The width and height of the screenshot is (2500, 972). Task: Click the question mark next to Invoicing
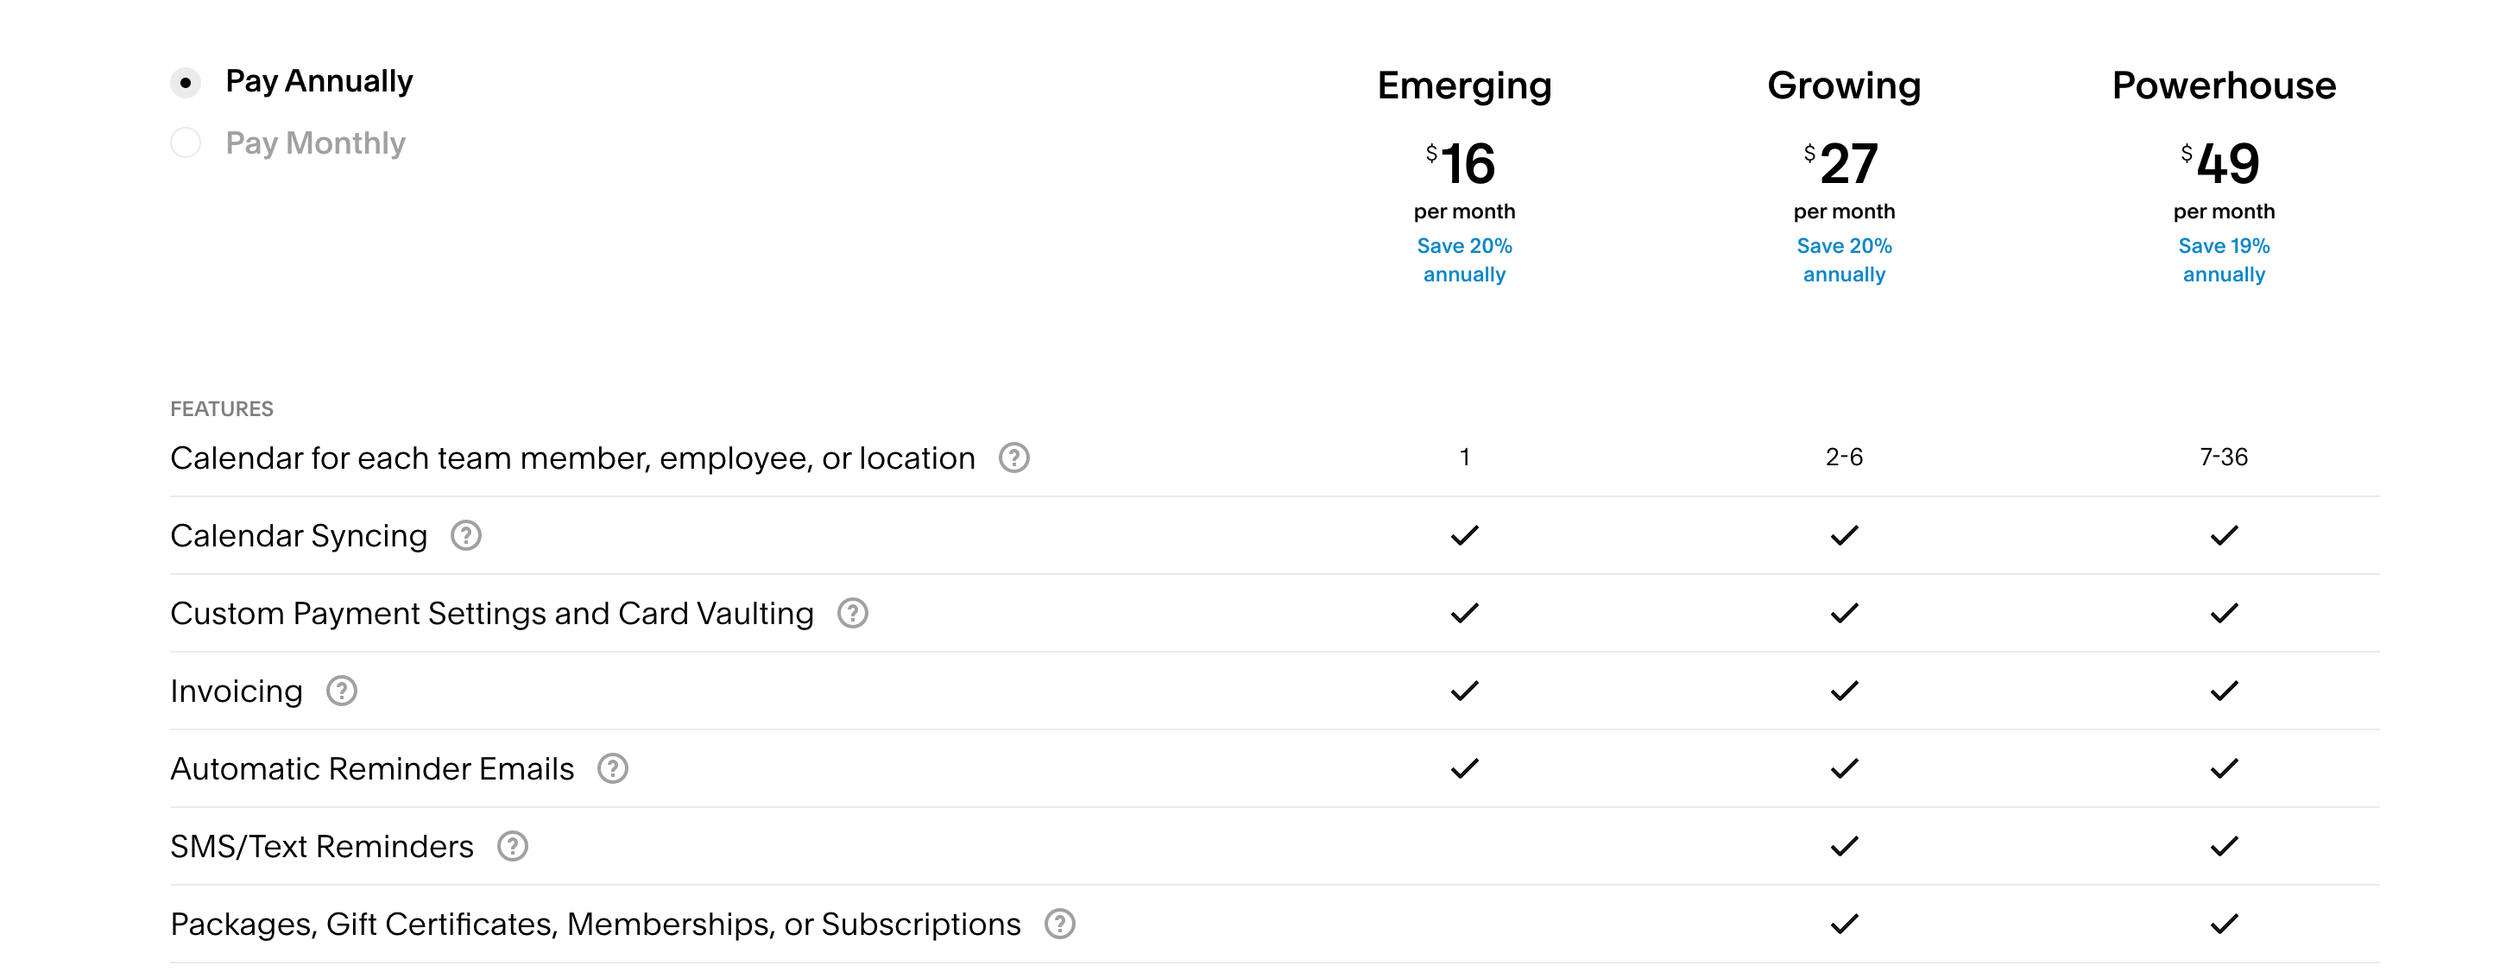click(x=342, y=691)
